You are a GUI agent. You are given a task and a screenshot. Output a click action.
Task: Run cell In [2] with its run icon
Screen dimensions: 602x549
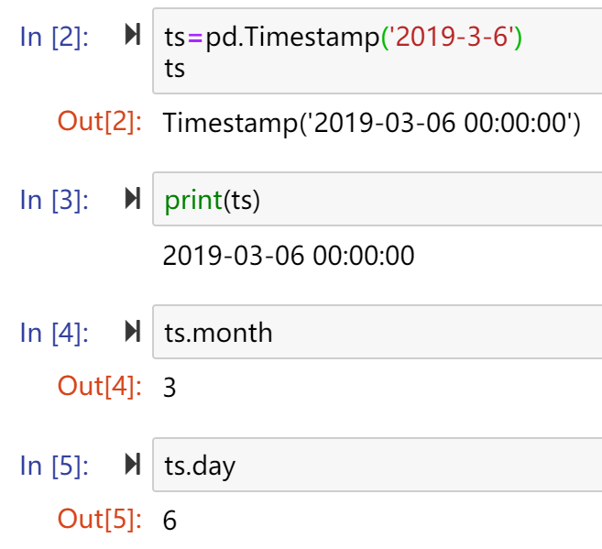pyautogui.click(x=133, y=35)
